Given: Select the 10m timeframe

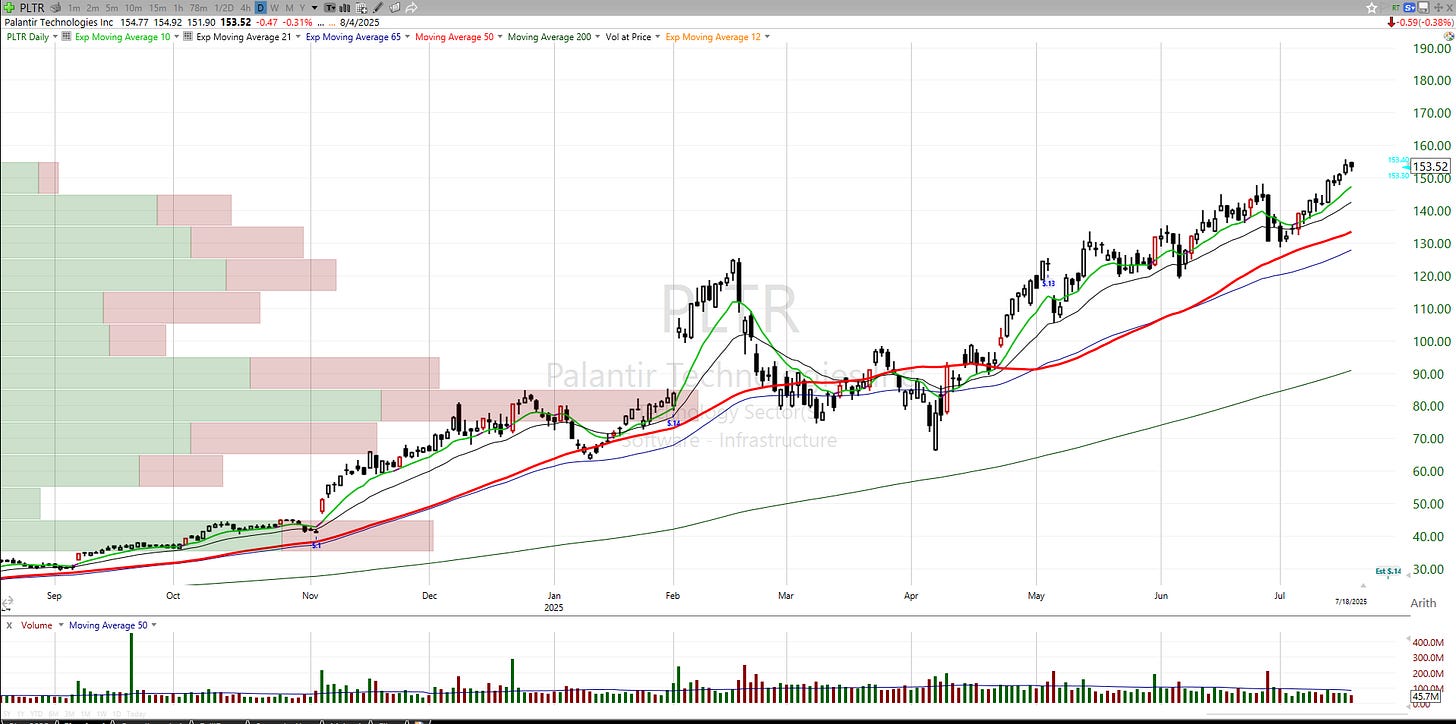Looking at the screenshot, I should click(x=134, y=7).
